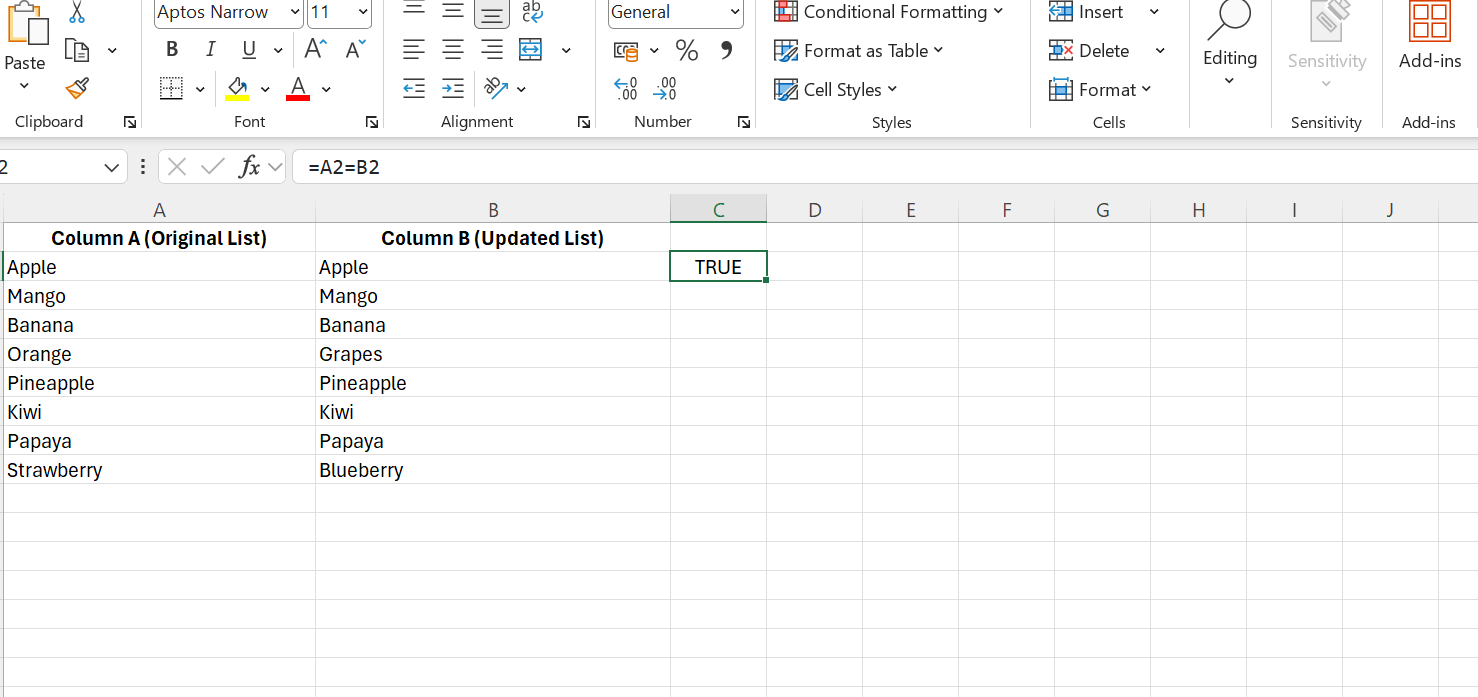The height and width of the screenshot is (697, 1478).
Task: Click the Cut scissors icon
Action: coord(77,13)
